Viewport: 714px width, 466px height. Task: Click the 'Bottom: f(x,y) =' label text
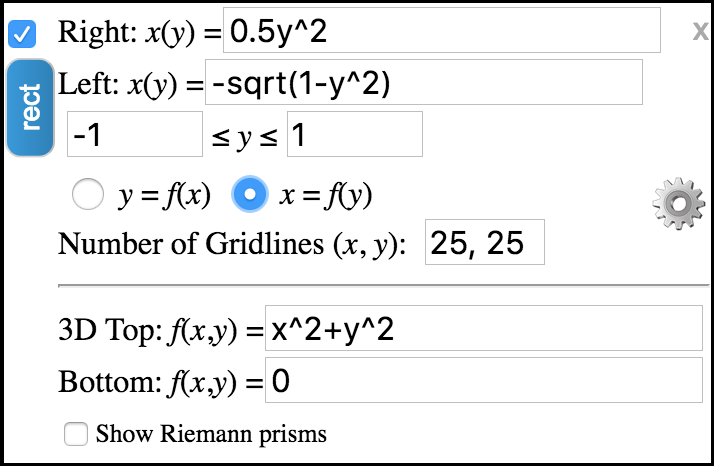[161, 382]
